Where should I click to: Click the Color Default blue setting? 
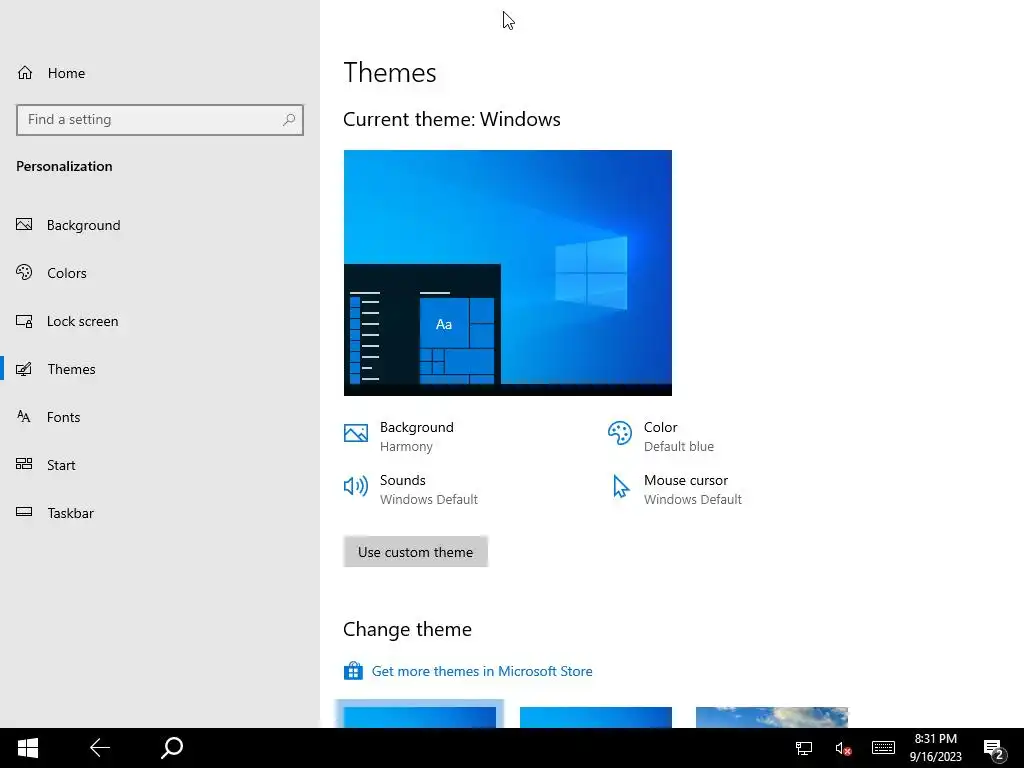click(661, 436)
